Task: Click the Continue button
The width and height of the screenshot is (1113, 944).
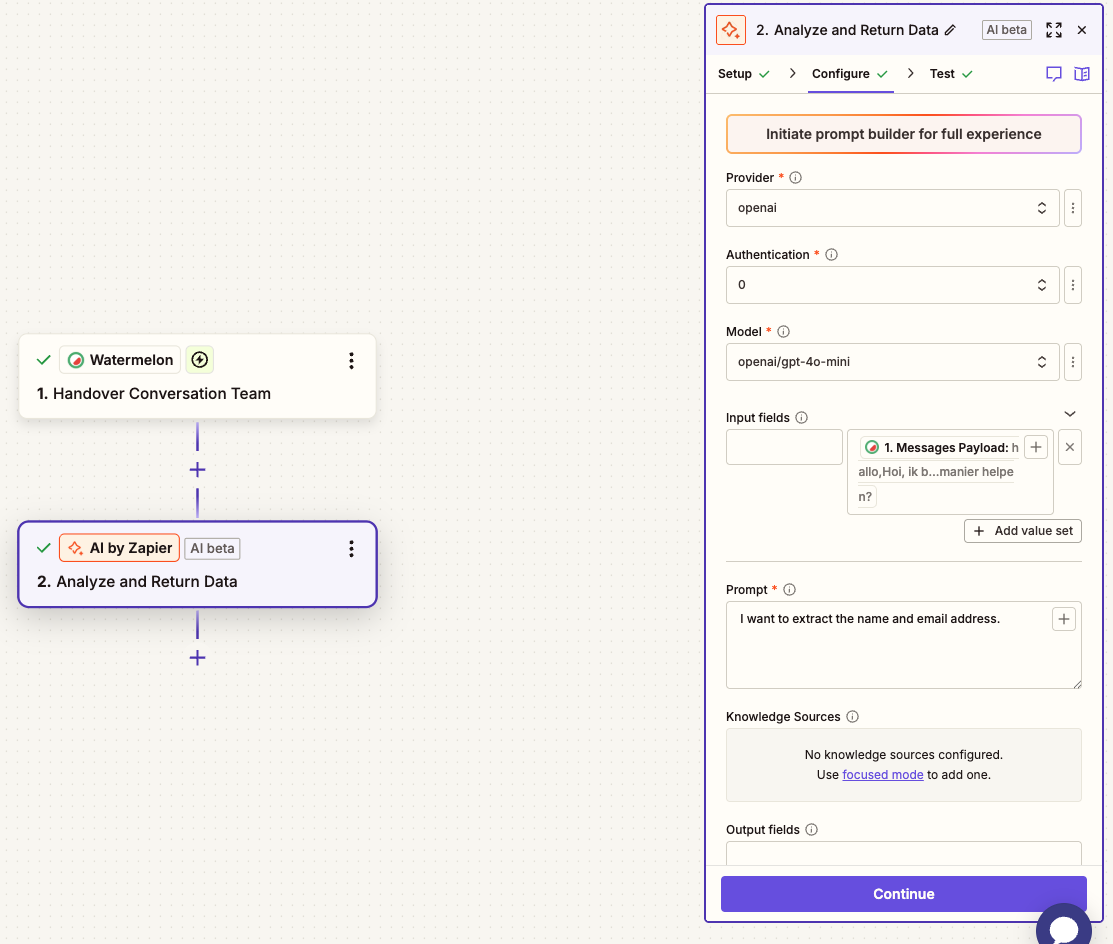Action: coord(903,894)
